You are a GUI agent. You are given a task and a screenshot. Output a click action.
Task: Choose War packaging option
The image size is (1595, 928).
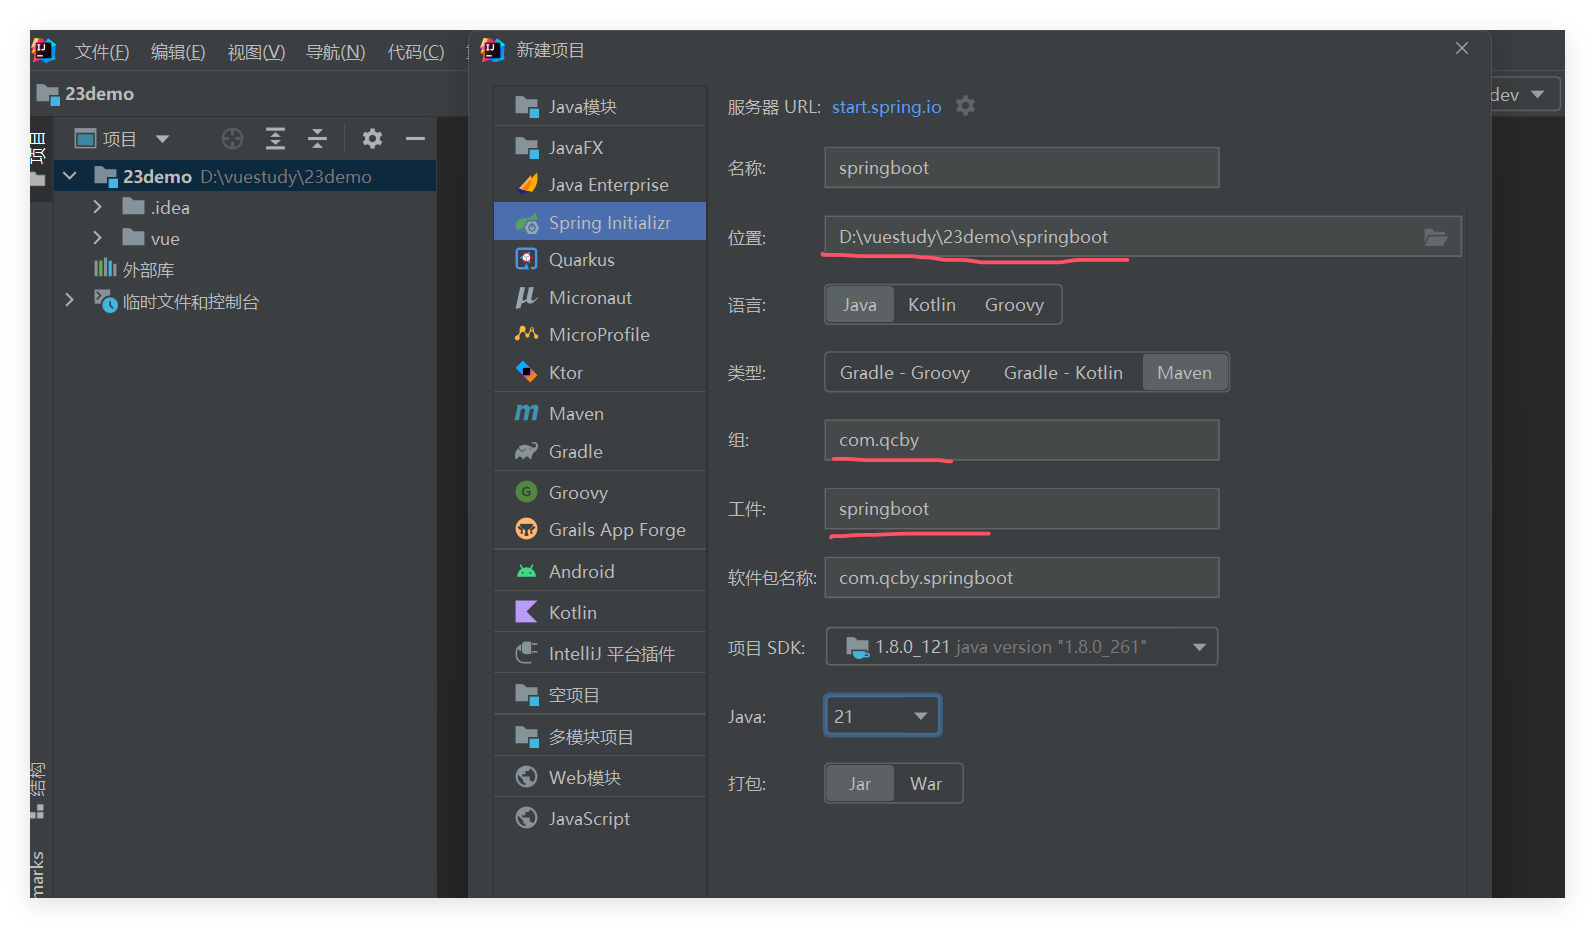pyautogui.click(x=926, y=784)
